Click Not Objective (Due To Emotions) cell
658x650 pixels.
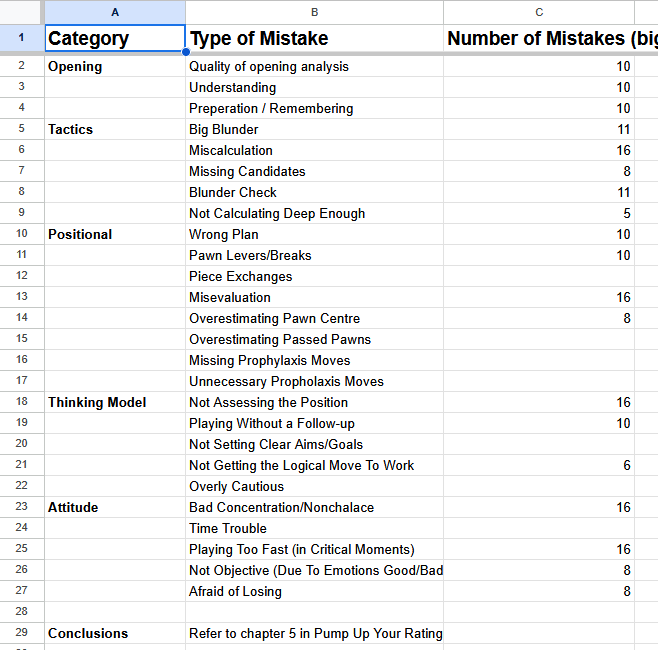[314, 570]
